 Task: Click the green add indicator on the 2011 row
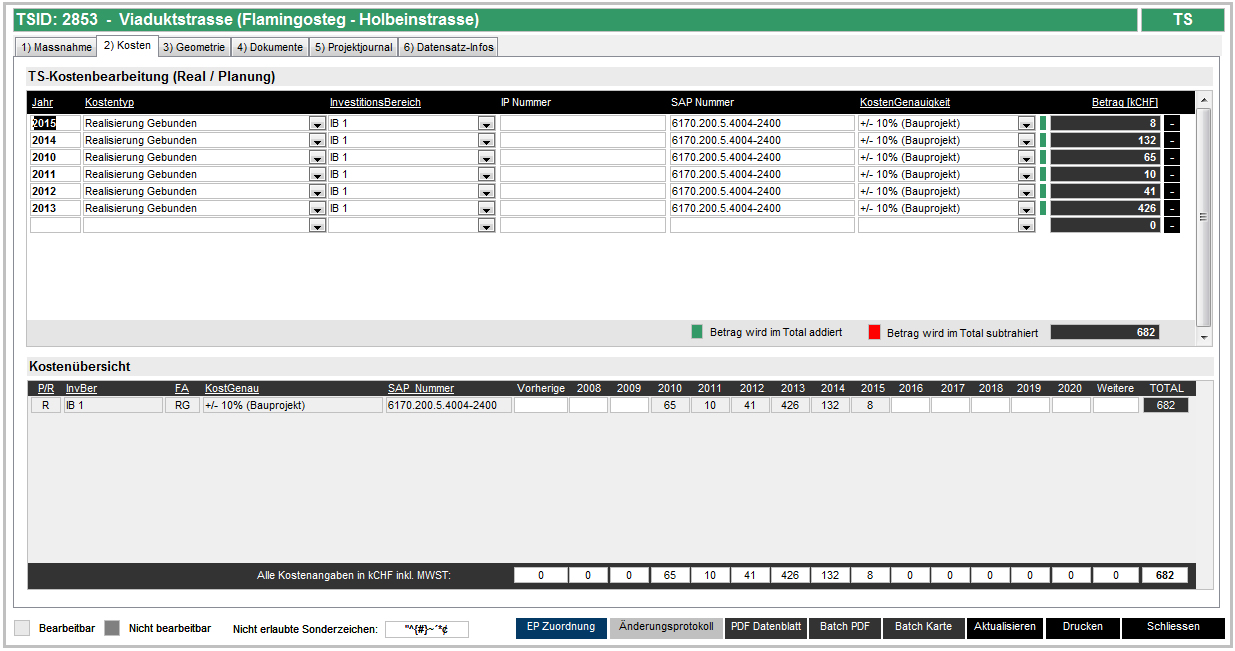(1043, 174)
